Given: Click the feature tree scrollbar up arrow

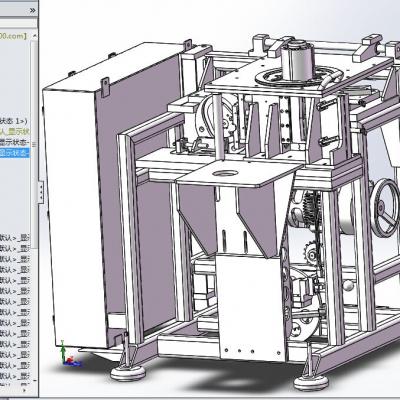Looking at the screenshot, I should 35,36.
